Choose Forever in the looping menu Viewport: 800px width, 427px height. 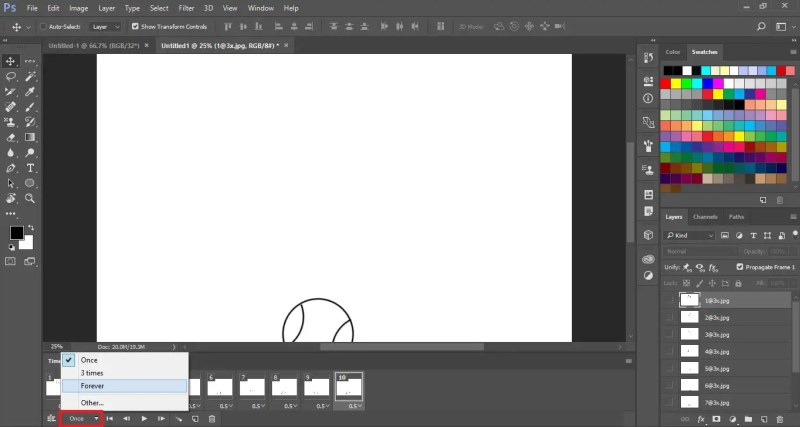click(124, 386)
